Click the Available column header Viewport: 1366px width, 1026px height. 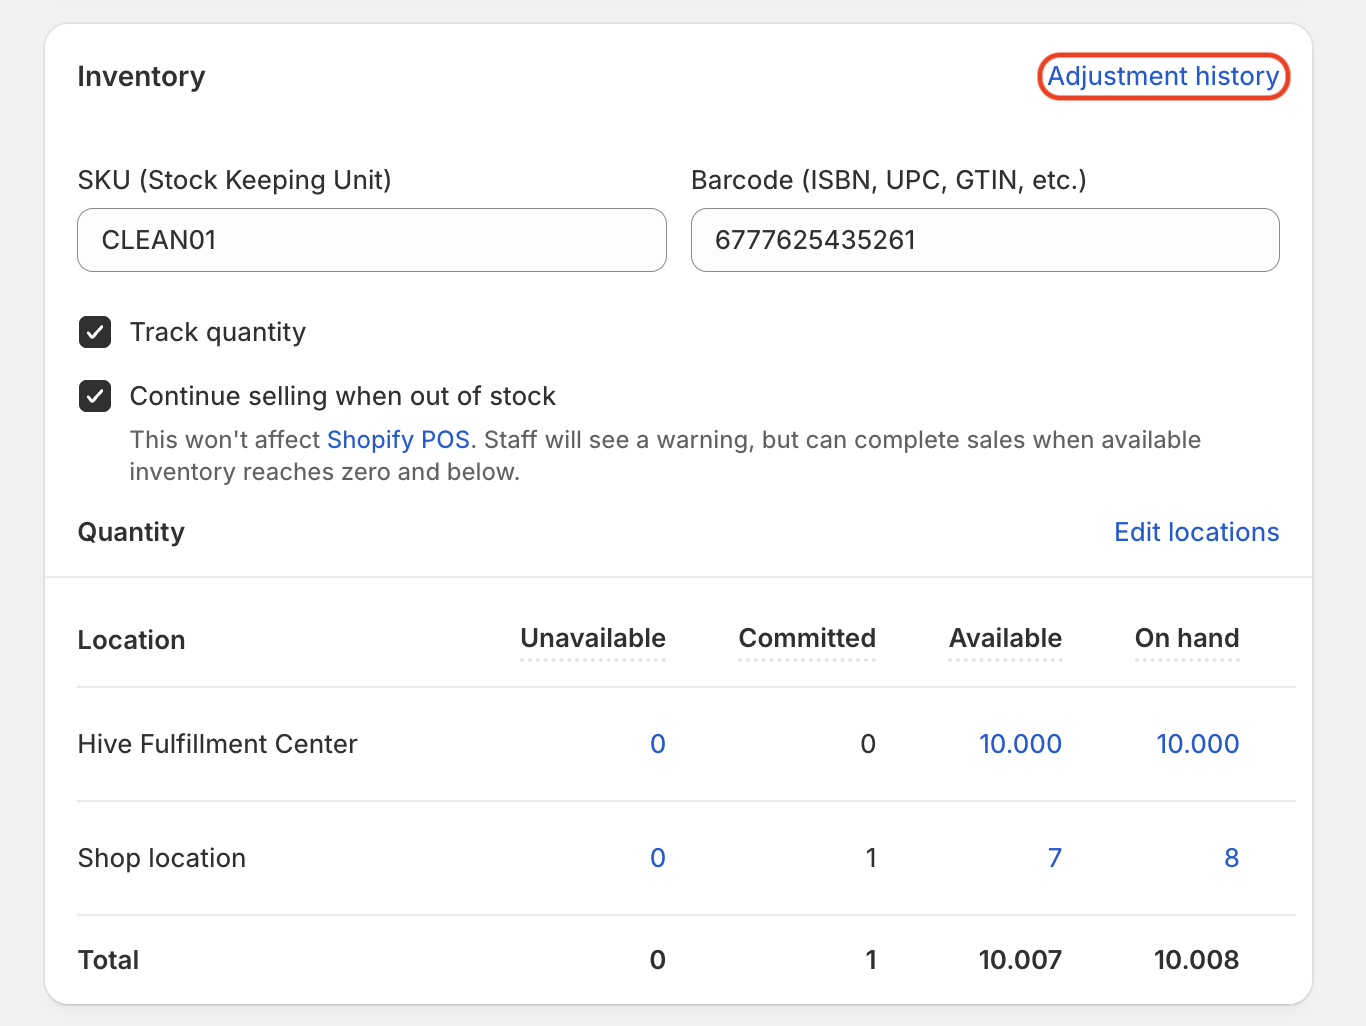1005,639
